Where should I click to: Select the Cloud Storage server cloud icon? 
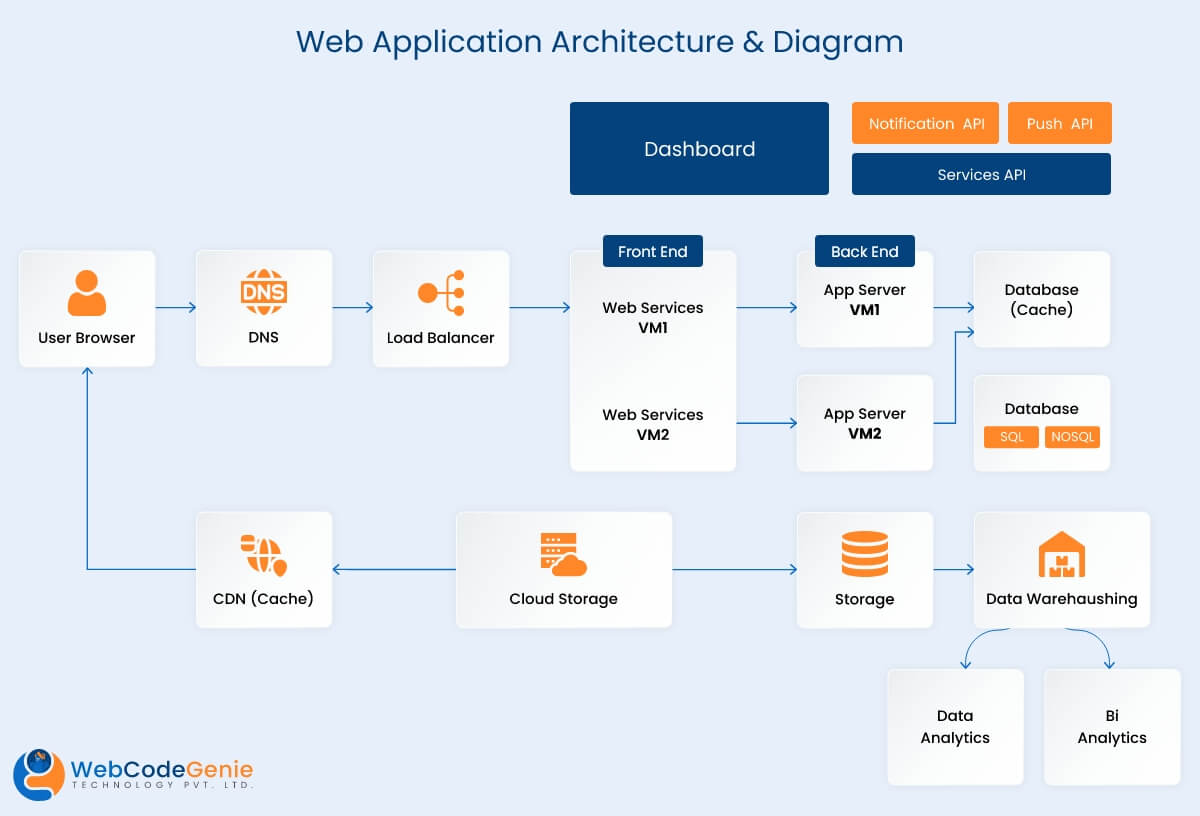click(x=563, y=553)
